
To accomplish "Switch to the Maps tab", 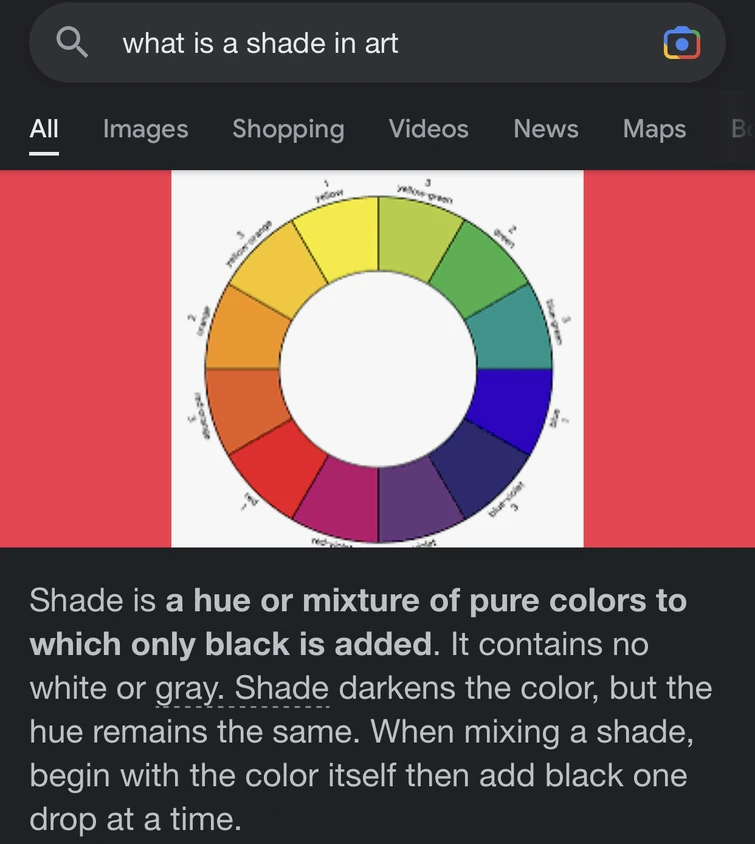I will coord(654,129).
